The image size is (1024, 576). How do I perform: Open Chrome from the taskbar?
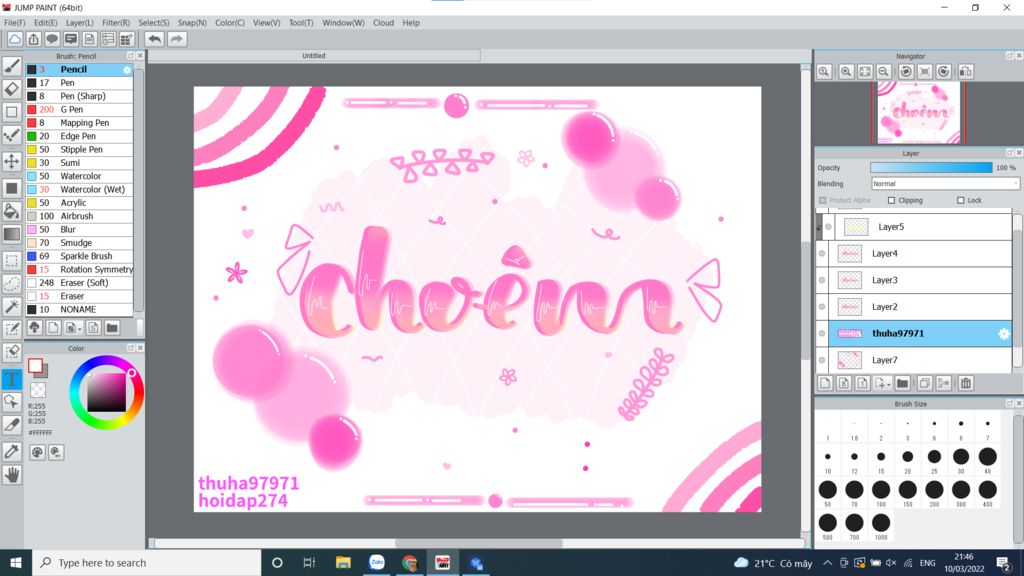point(409,563)
